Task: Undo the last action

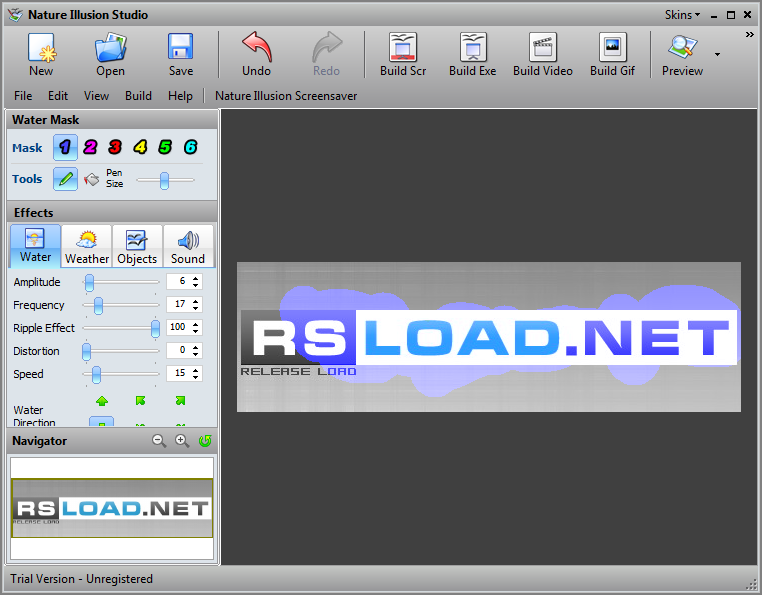Action: click(257, 54)
